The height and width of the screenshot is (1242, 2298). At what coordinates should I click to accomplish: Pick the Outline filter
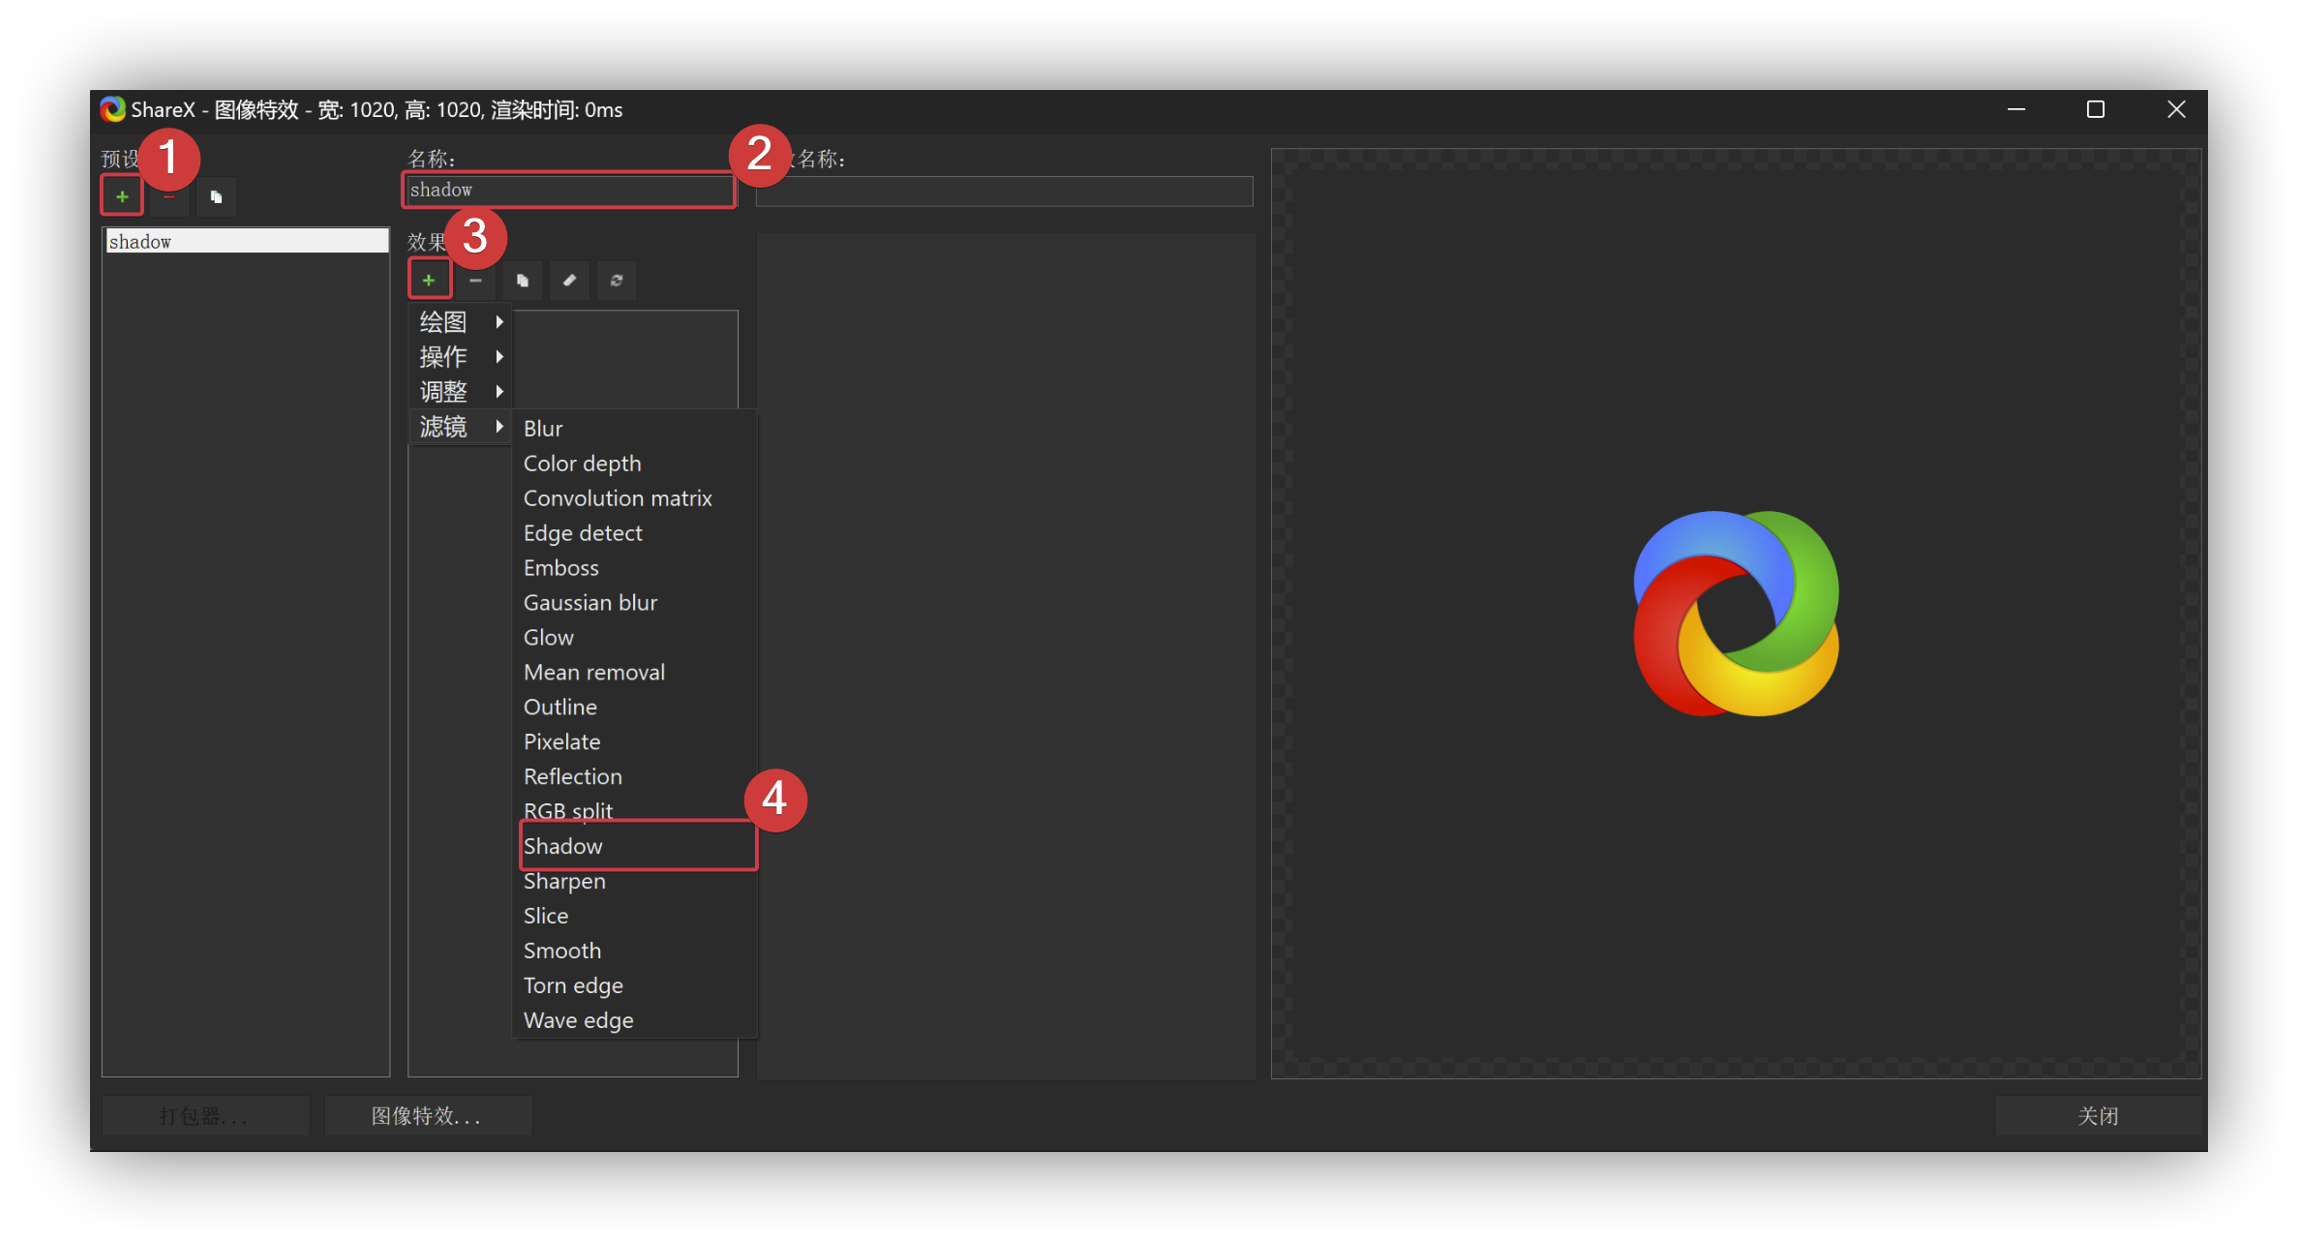pos(635,707)
